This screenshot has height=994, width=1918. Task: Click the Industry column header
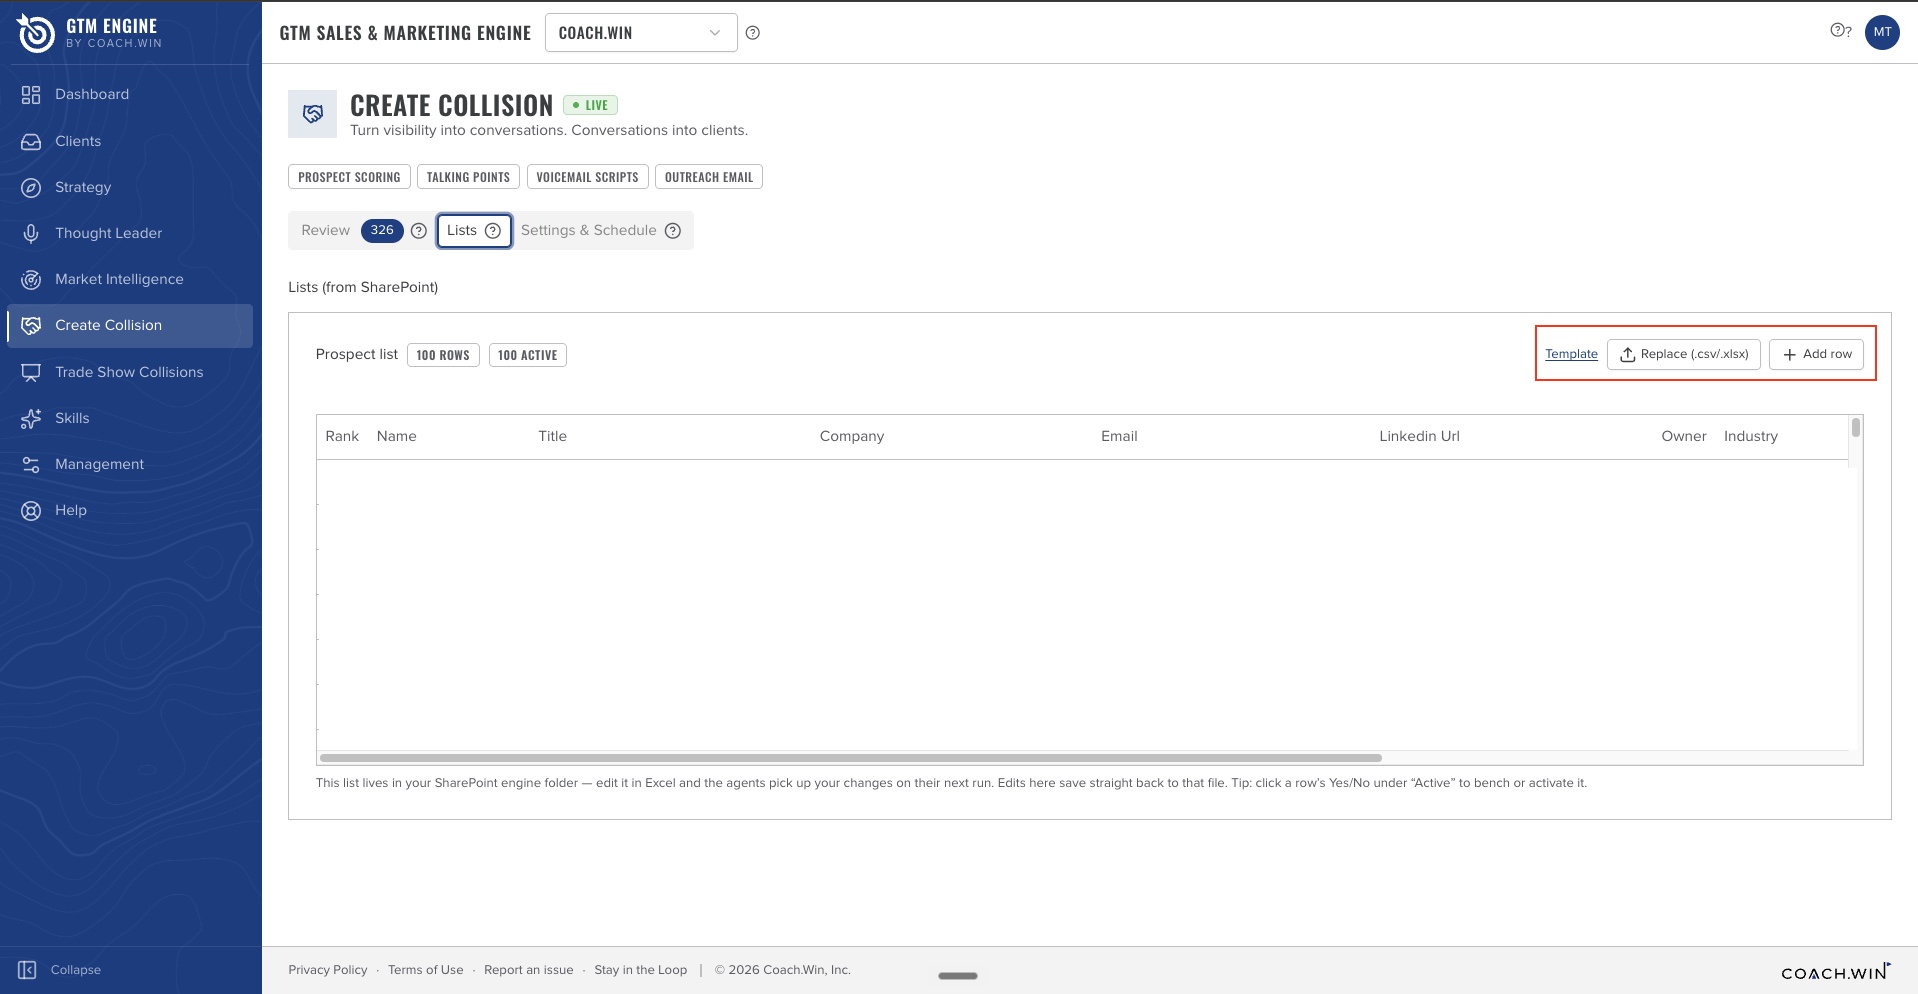click(x=1751, y=437)
